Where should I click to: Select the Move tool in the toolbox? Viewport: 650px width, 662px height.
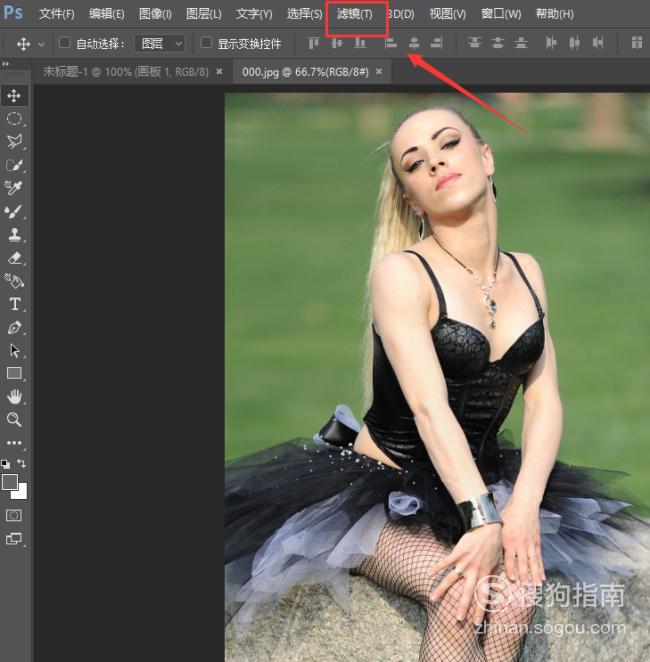click(14, 96)
